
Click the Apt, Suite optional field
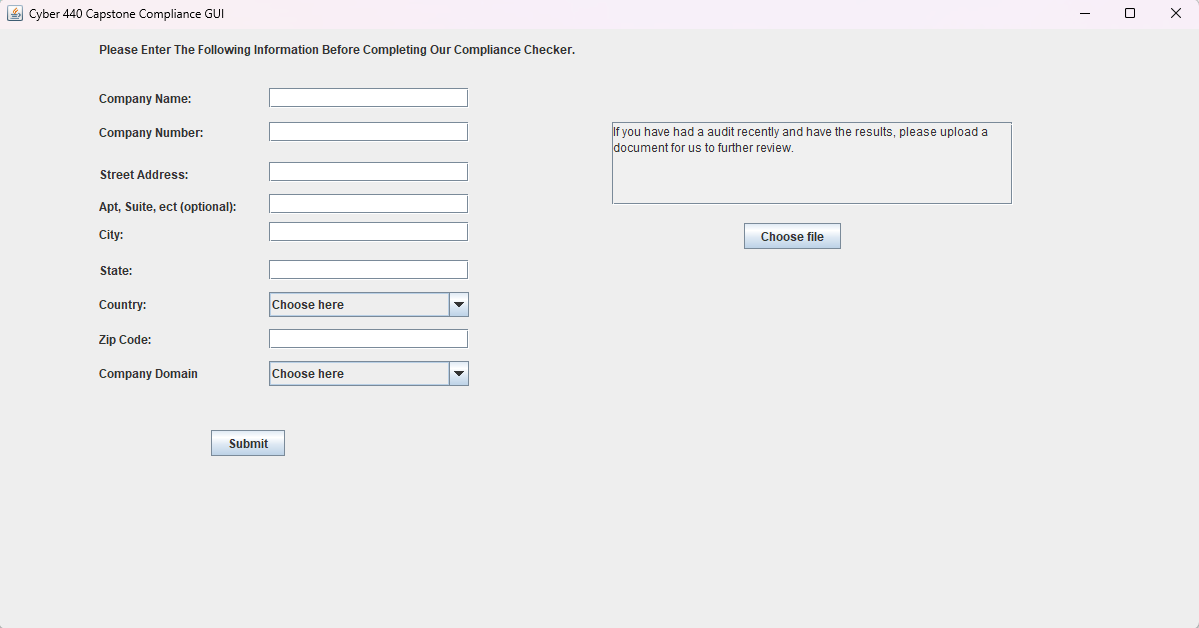[368, 204]
